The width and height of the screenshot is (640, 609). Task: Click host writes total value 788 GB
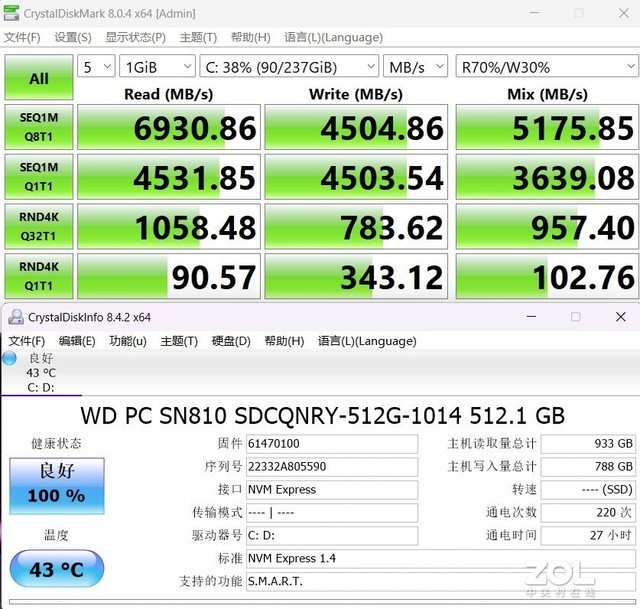(588, 467)
